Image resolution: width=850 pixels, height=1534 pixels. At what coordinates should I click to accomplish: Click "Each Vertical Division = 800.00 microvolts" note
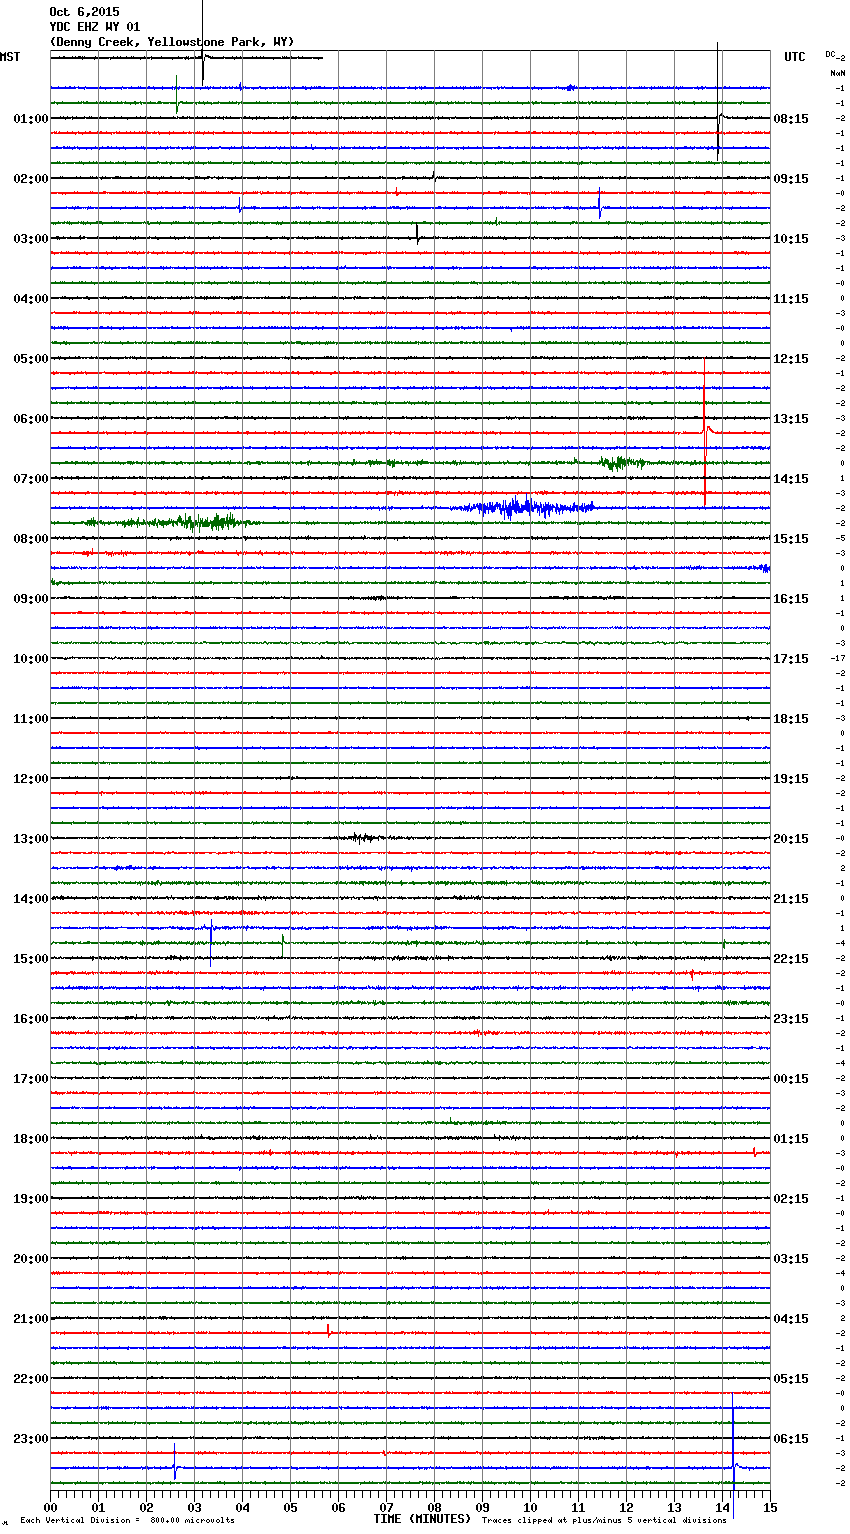(x=127, y=1521)
